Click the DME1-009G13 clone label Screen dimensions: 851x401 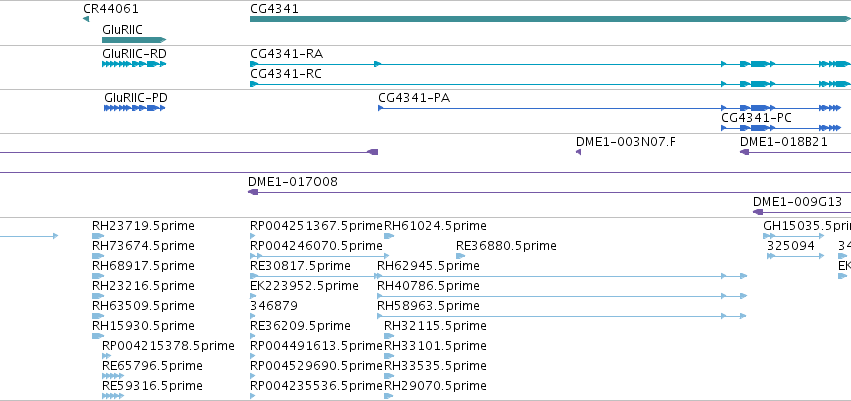797,202
